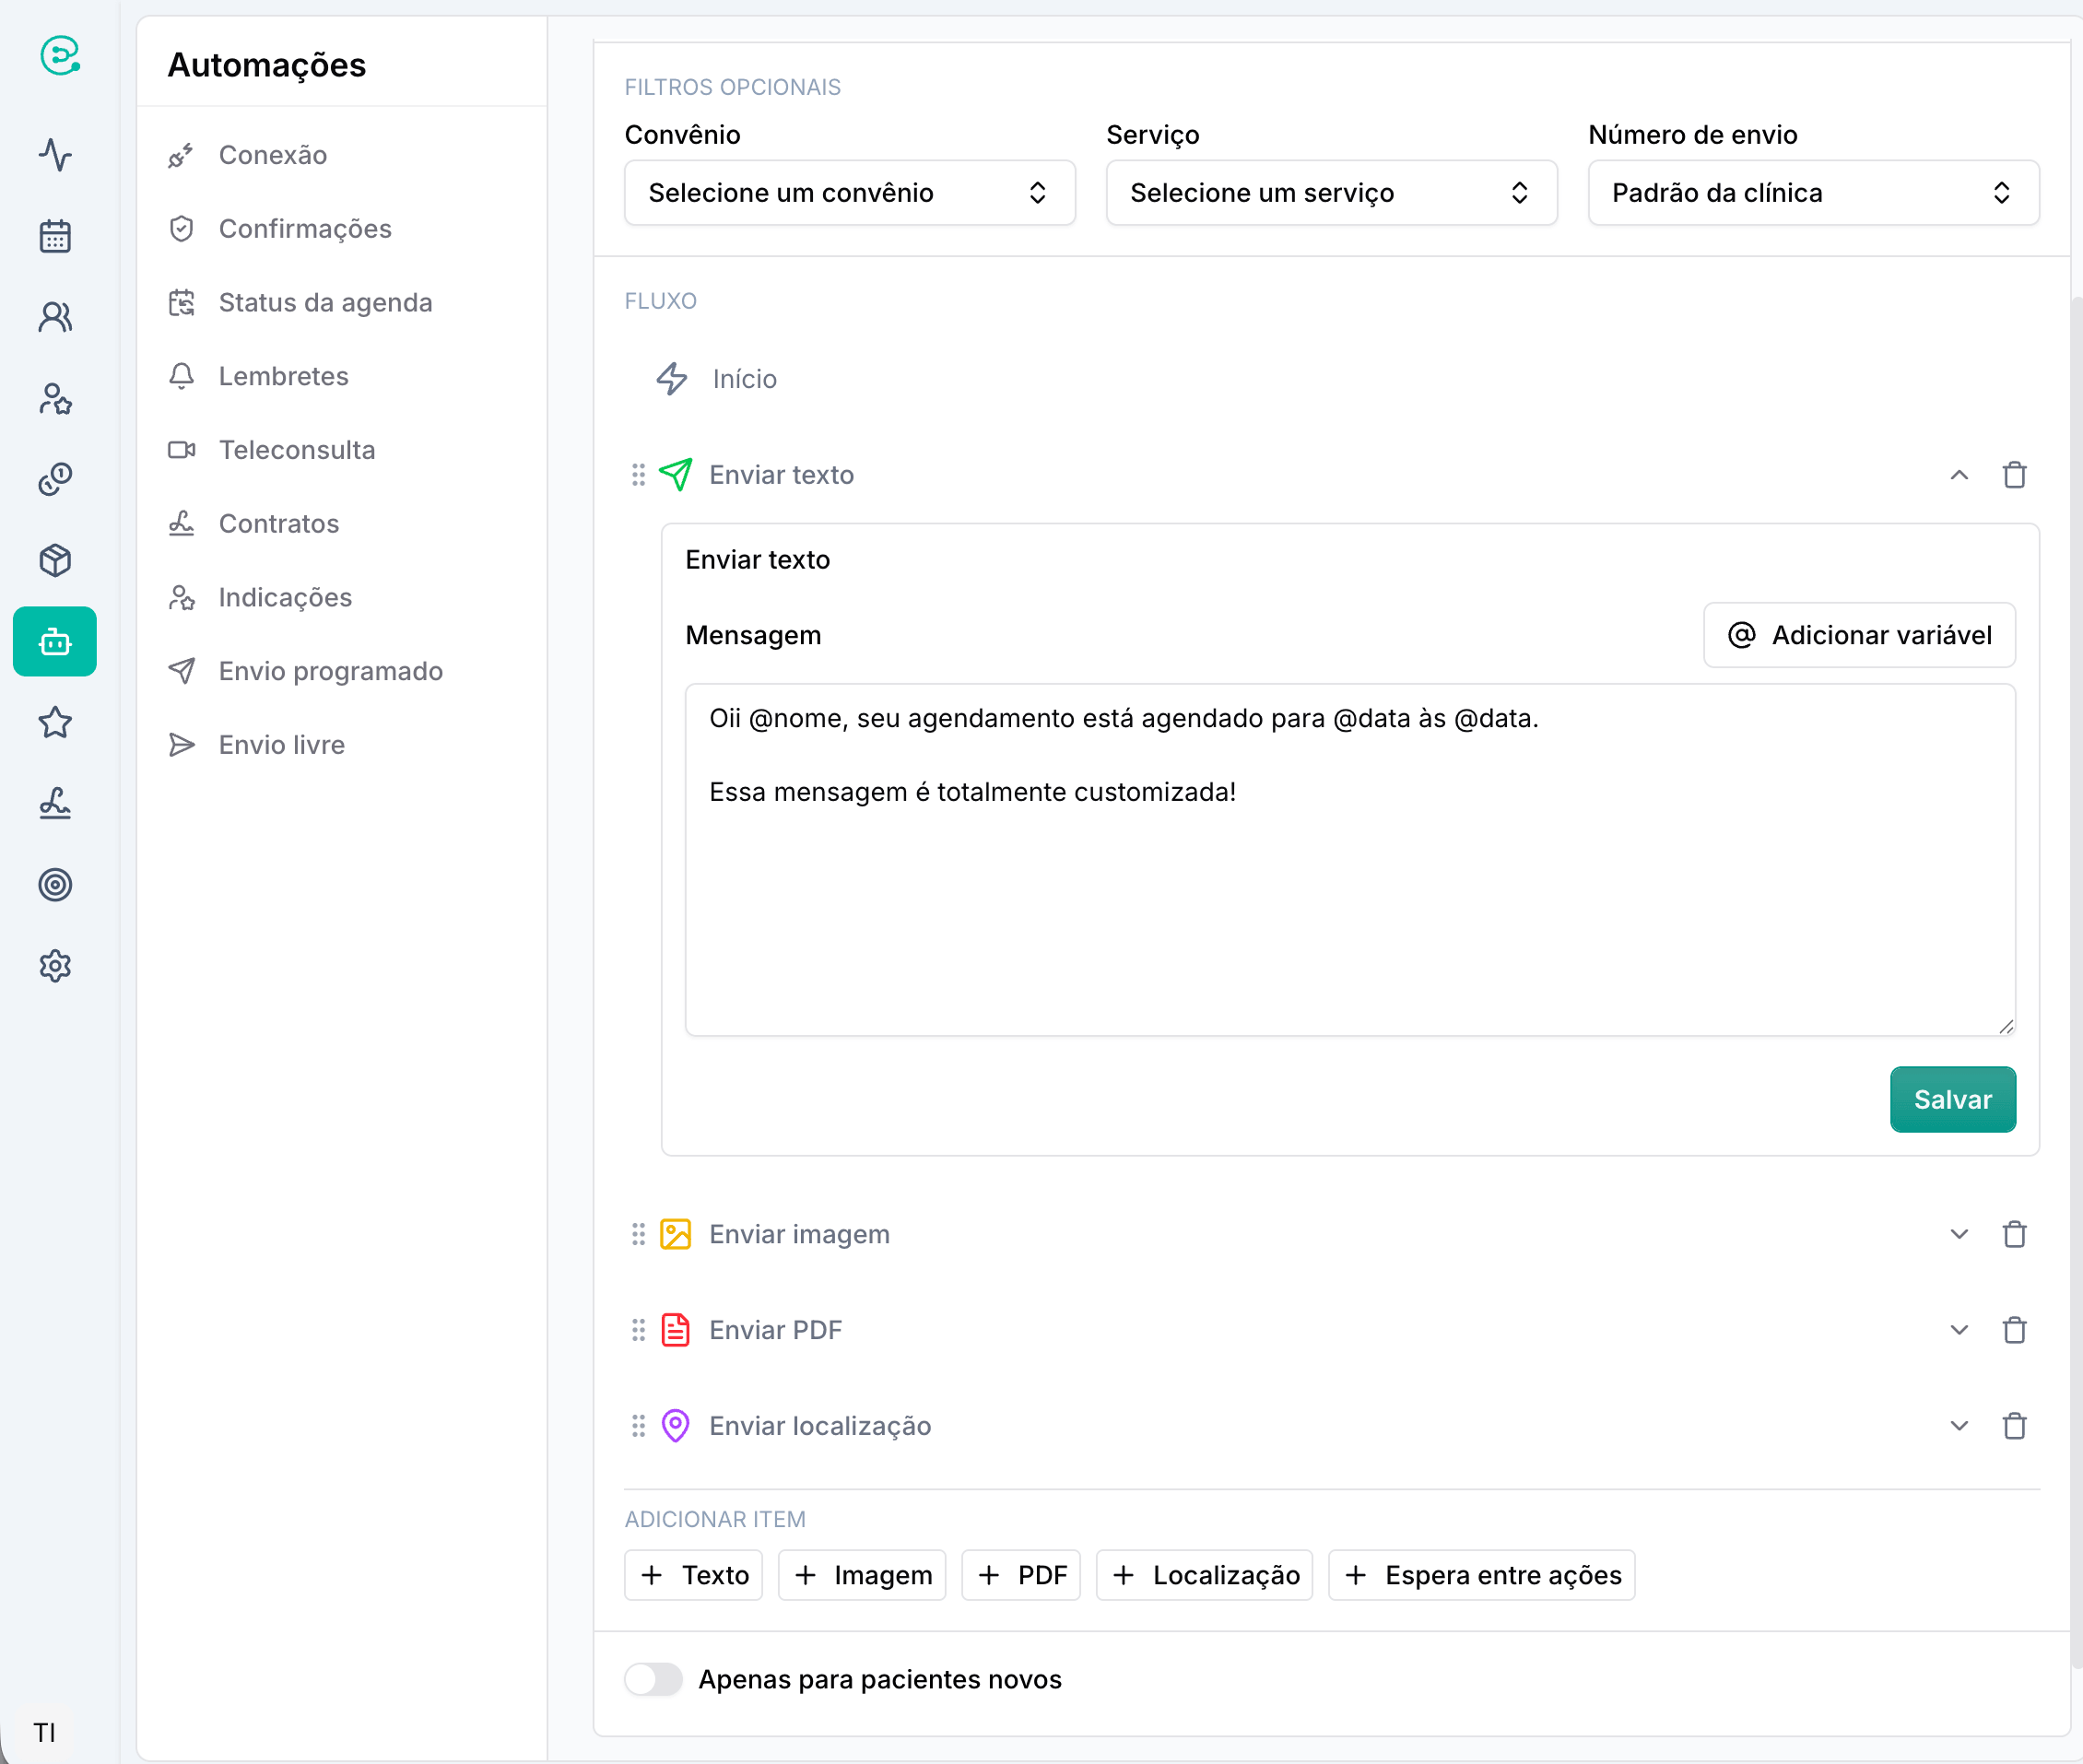Open the Lembretes menu item
Image resolution: width=2083 pixels, height=1764 pixels.
[283, 376]
